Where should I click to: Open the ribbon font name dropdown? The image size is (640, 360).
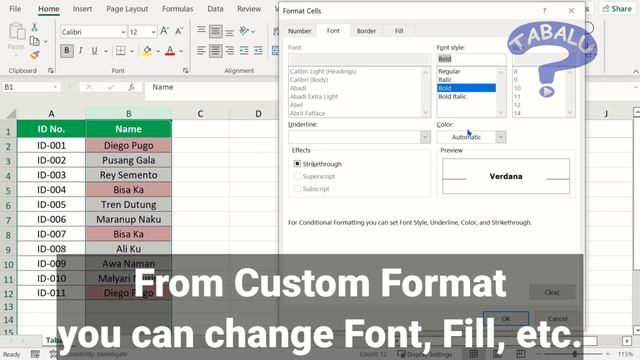123,32
